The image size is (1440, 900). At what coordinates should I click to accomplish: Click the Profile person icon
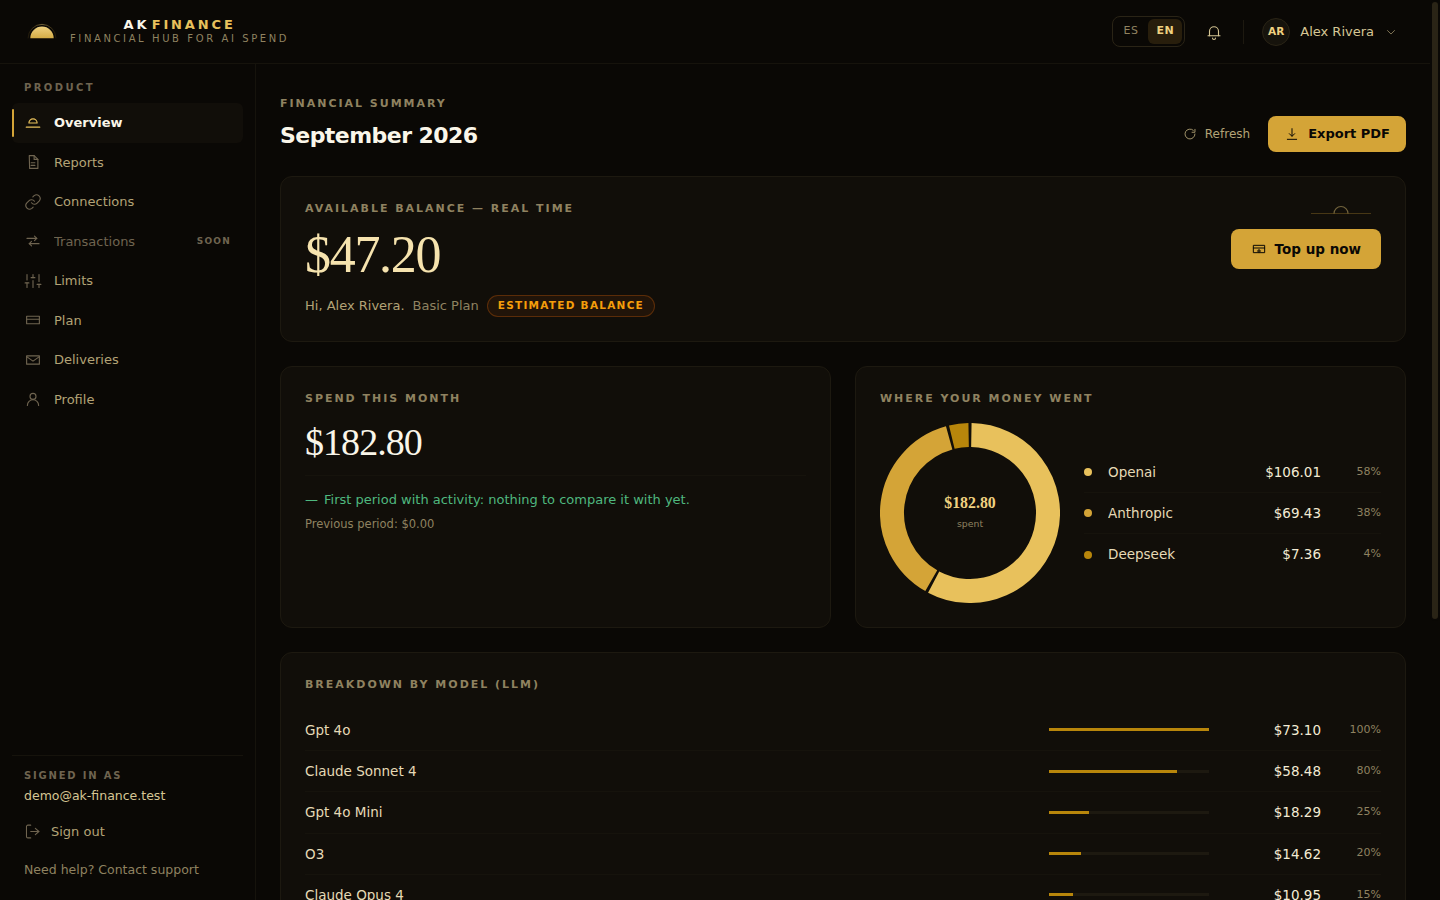33,399
